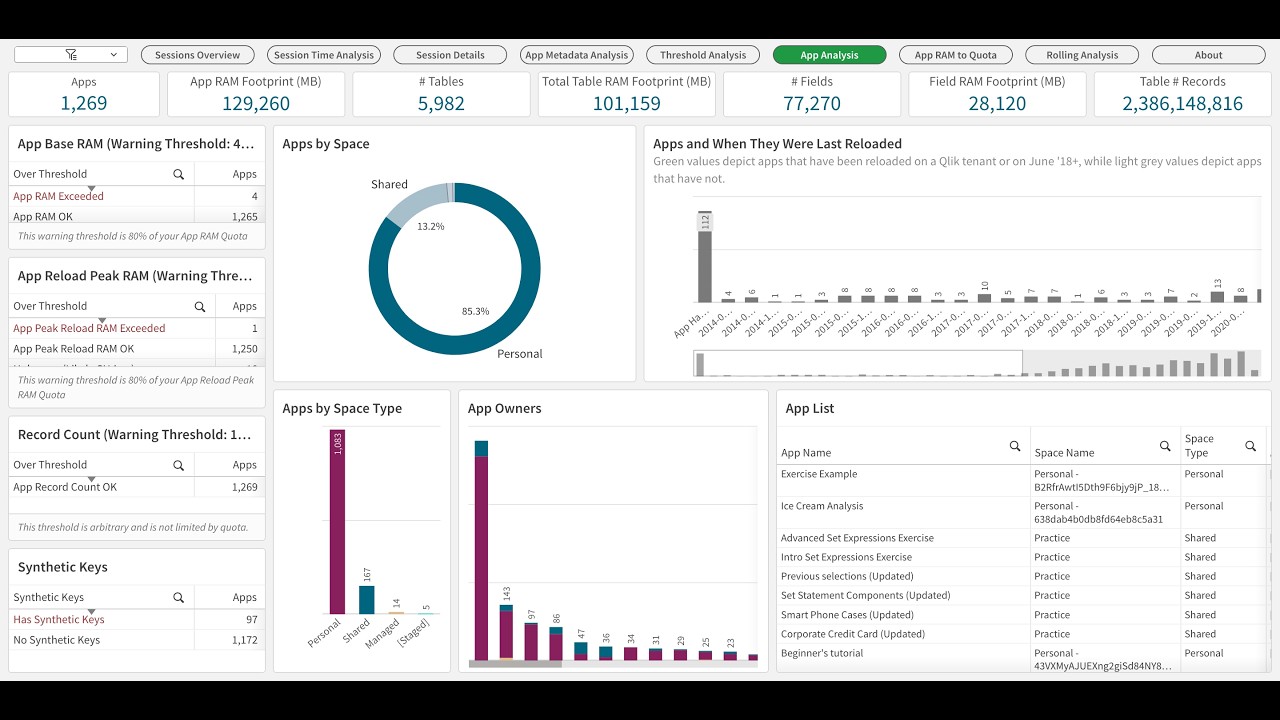Click the mini chart range slider under reload chart

click(858, 363)
